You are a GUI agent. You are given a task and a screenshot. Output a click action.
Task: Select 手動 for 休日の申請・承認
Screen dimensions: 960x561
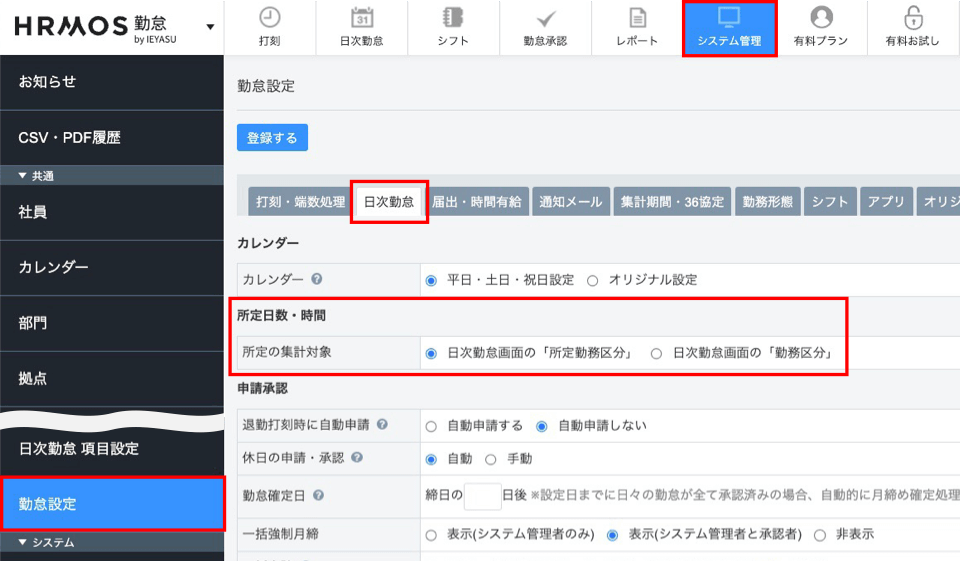point(491,459)
